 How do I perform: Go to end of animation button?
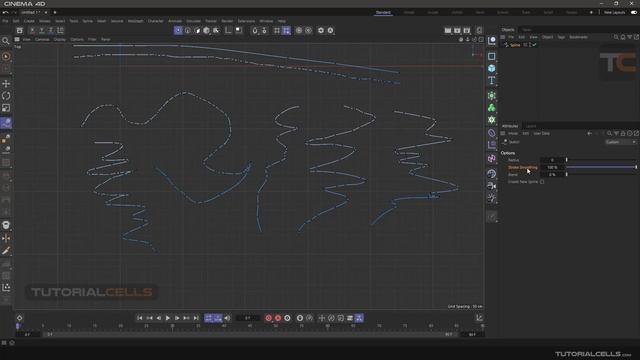click(x=196, y=318)
